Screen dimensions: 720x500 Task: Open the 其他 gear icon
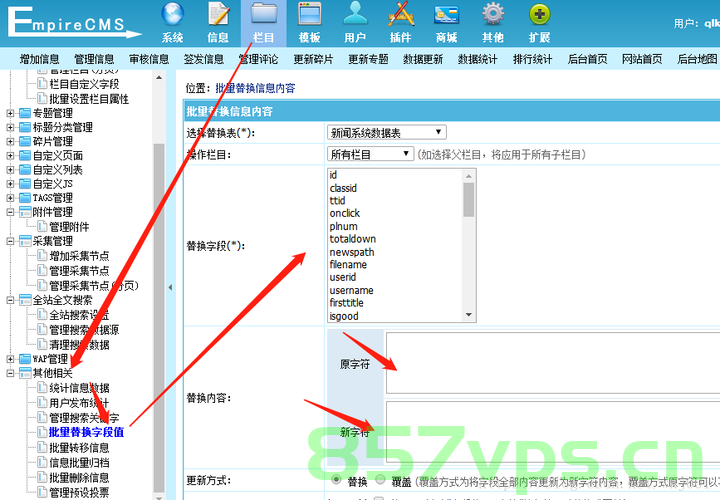point(493,14)
